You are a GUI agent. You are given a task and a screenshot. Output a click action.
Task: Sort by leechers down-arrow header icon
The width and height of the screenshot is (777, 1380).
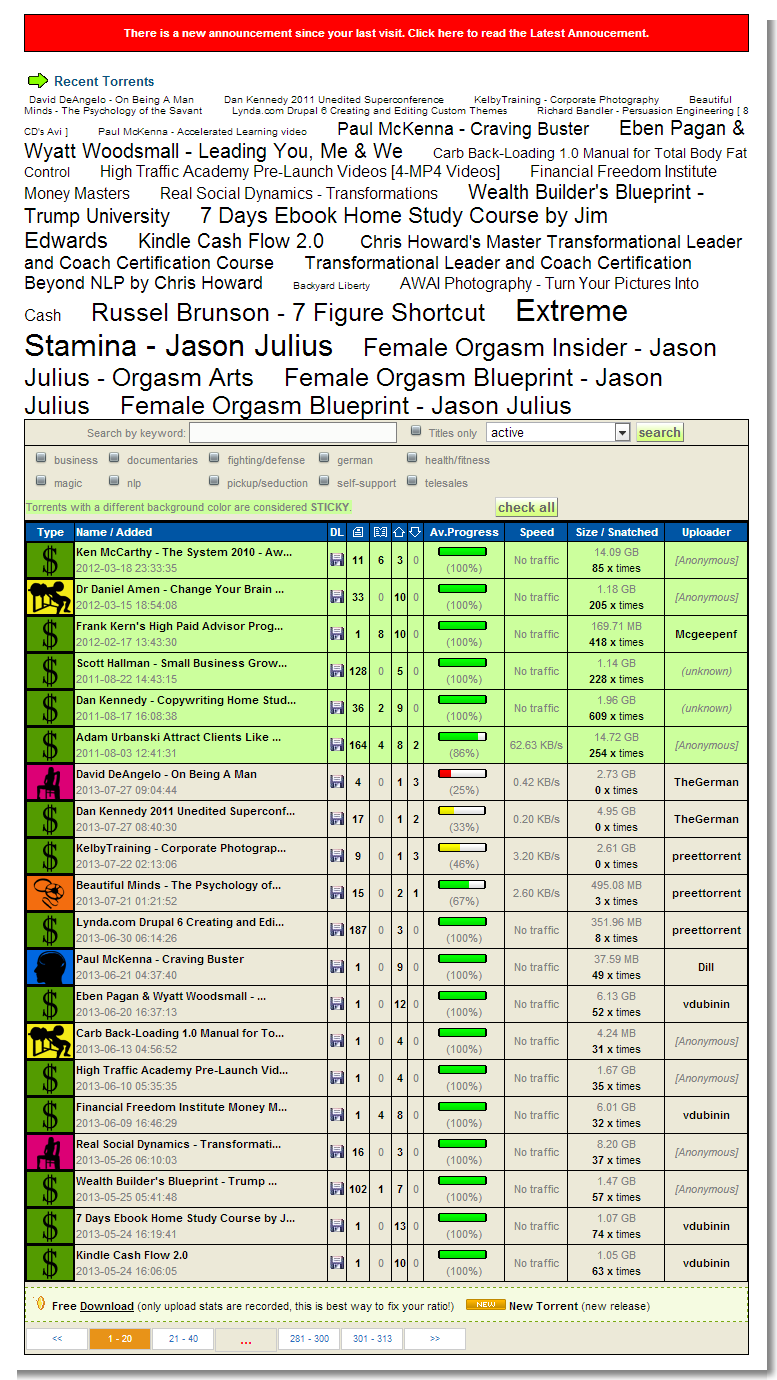click(415, 532)
